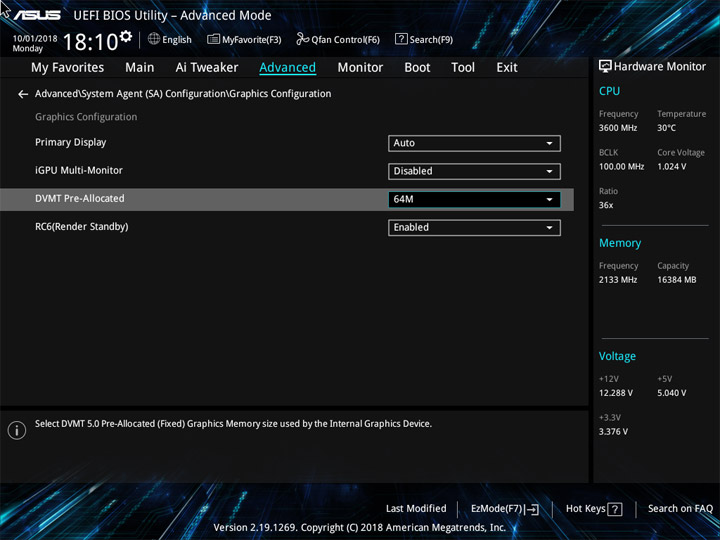Screen dimensions: 720x540
Task: Click the Search(F9) question mark icon
Action: coord(401,39)
